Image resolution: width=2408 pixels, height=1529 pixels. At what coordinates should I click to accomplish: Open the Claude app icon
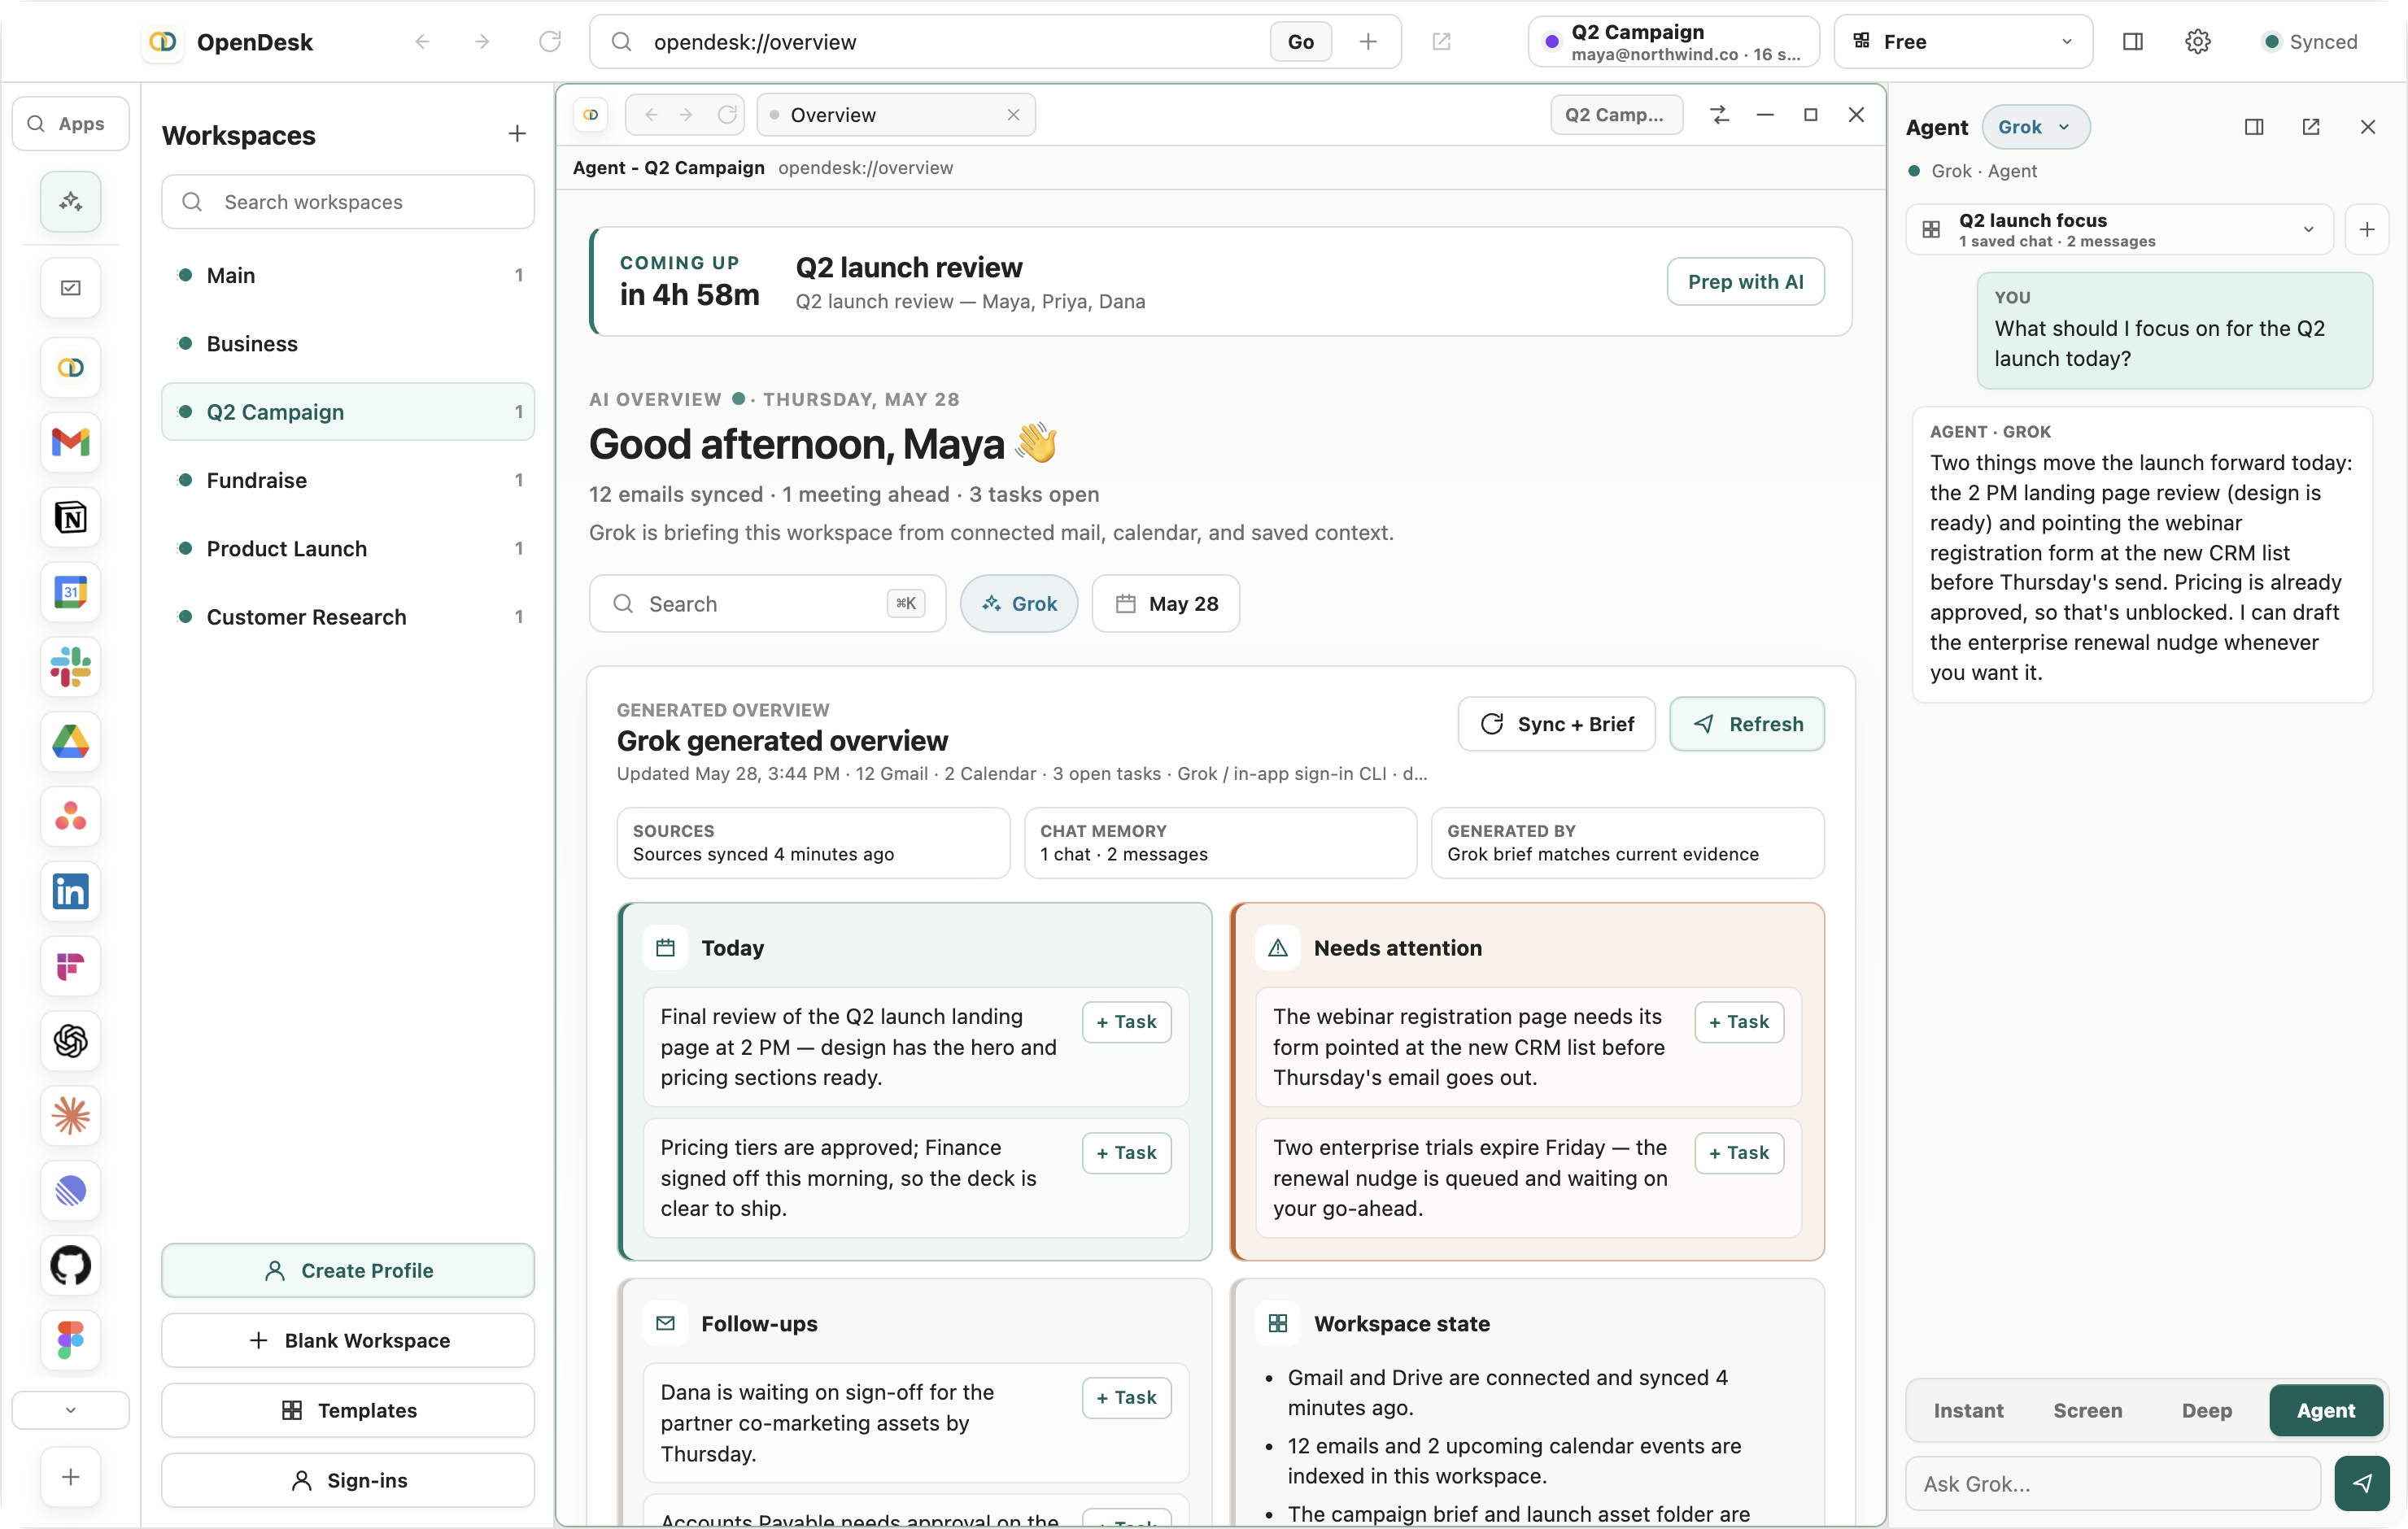(70, 1116)
